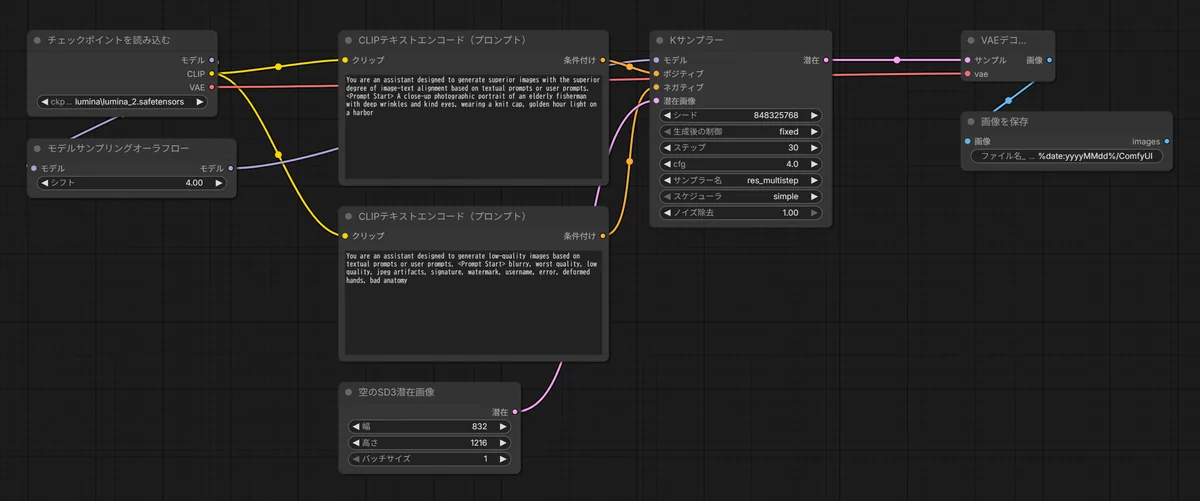Decrease cfg value with its left arrow
The width and height of the screenshot is (1200, 501).
(x=668, y=164)
